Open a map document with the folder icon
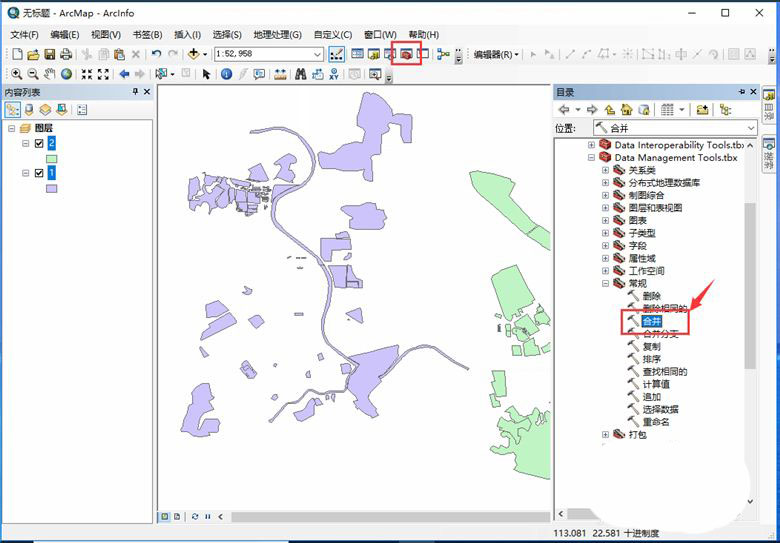The image size is (780, 543). (33, 54)
